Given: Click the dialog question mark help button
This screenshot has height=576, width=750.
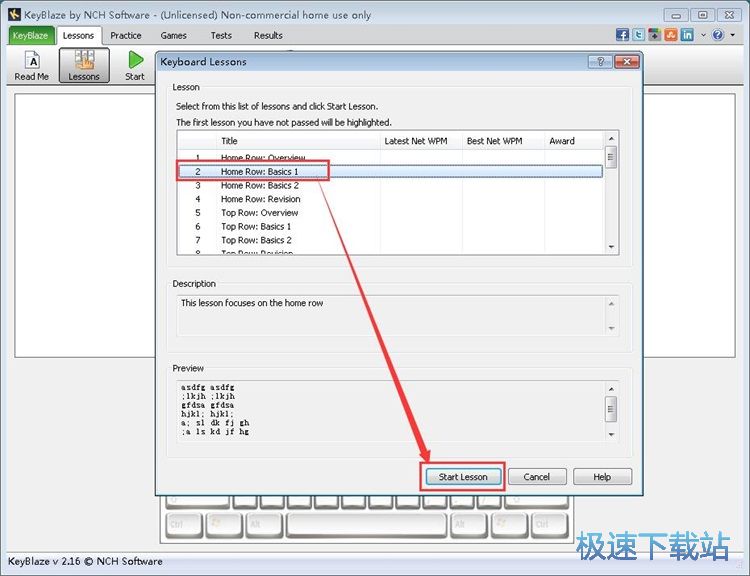Looking at the screenshot, I should [x=600, y=62].
